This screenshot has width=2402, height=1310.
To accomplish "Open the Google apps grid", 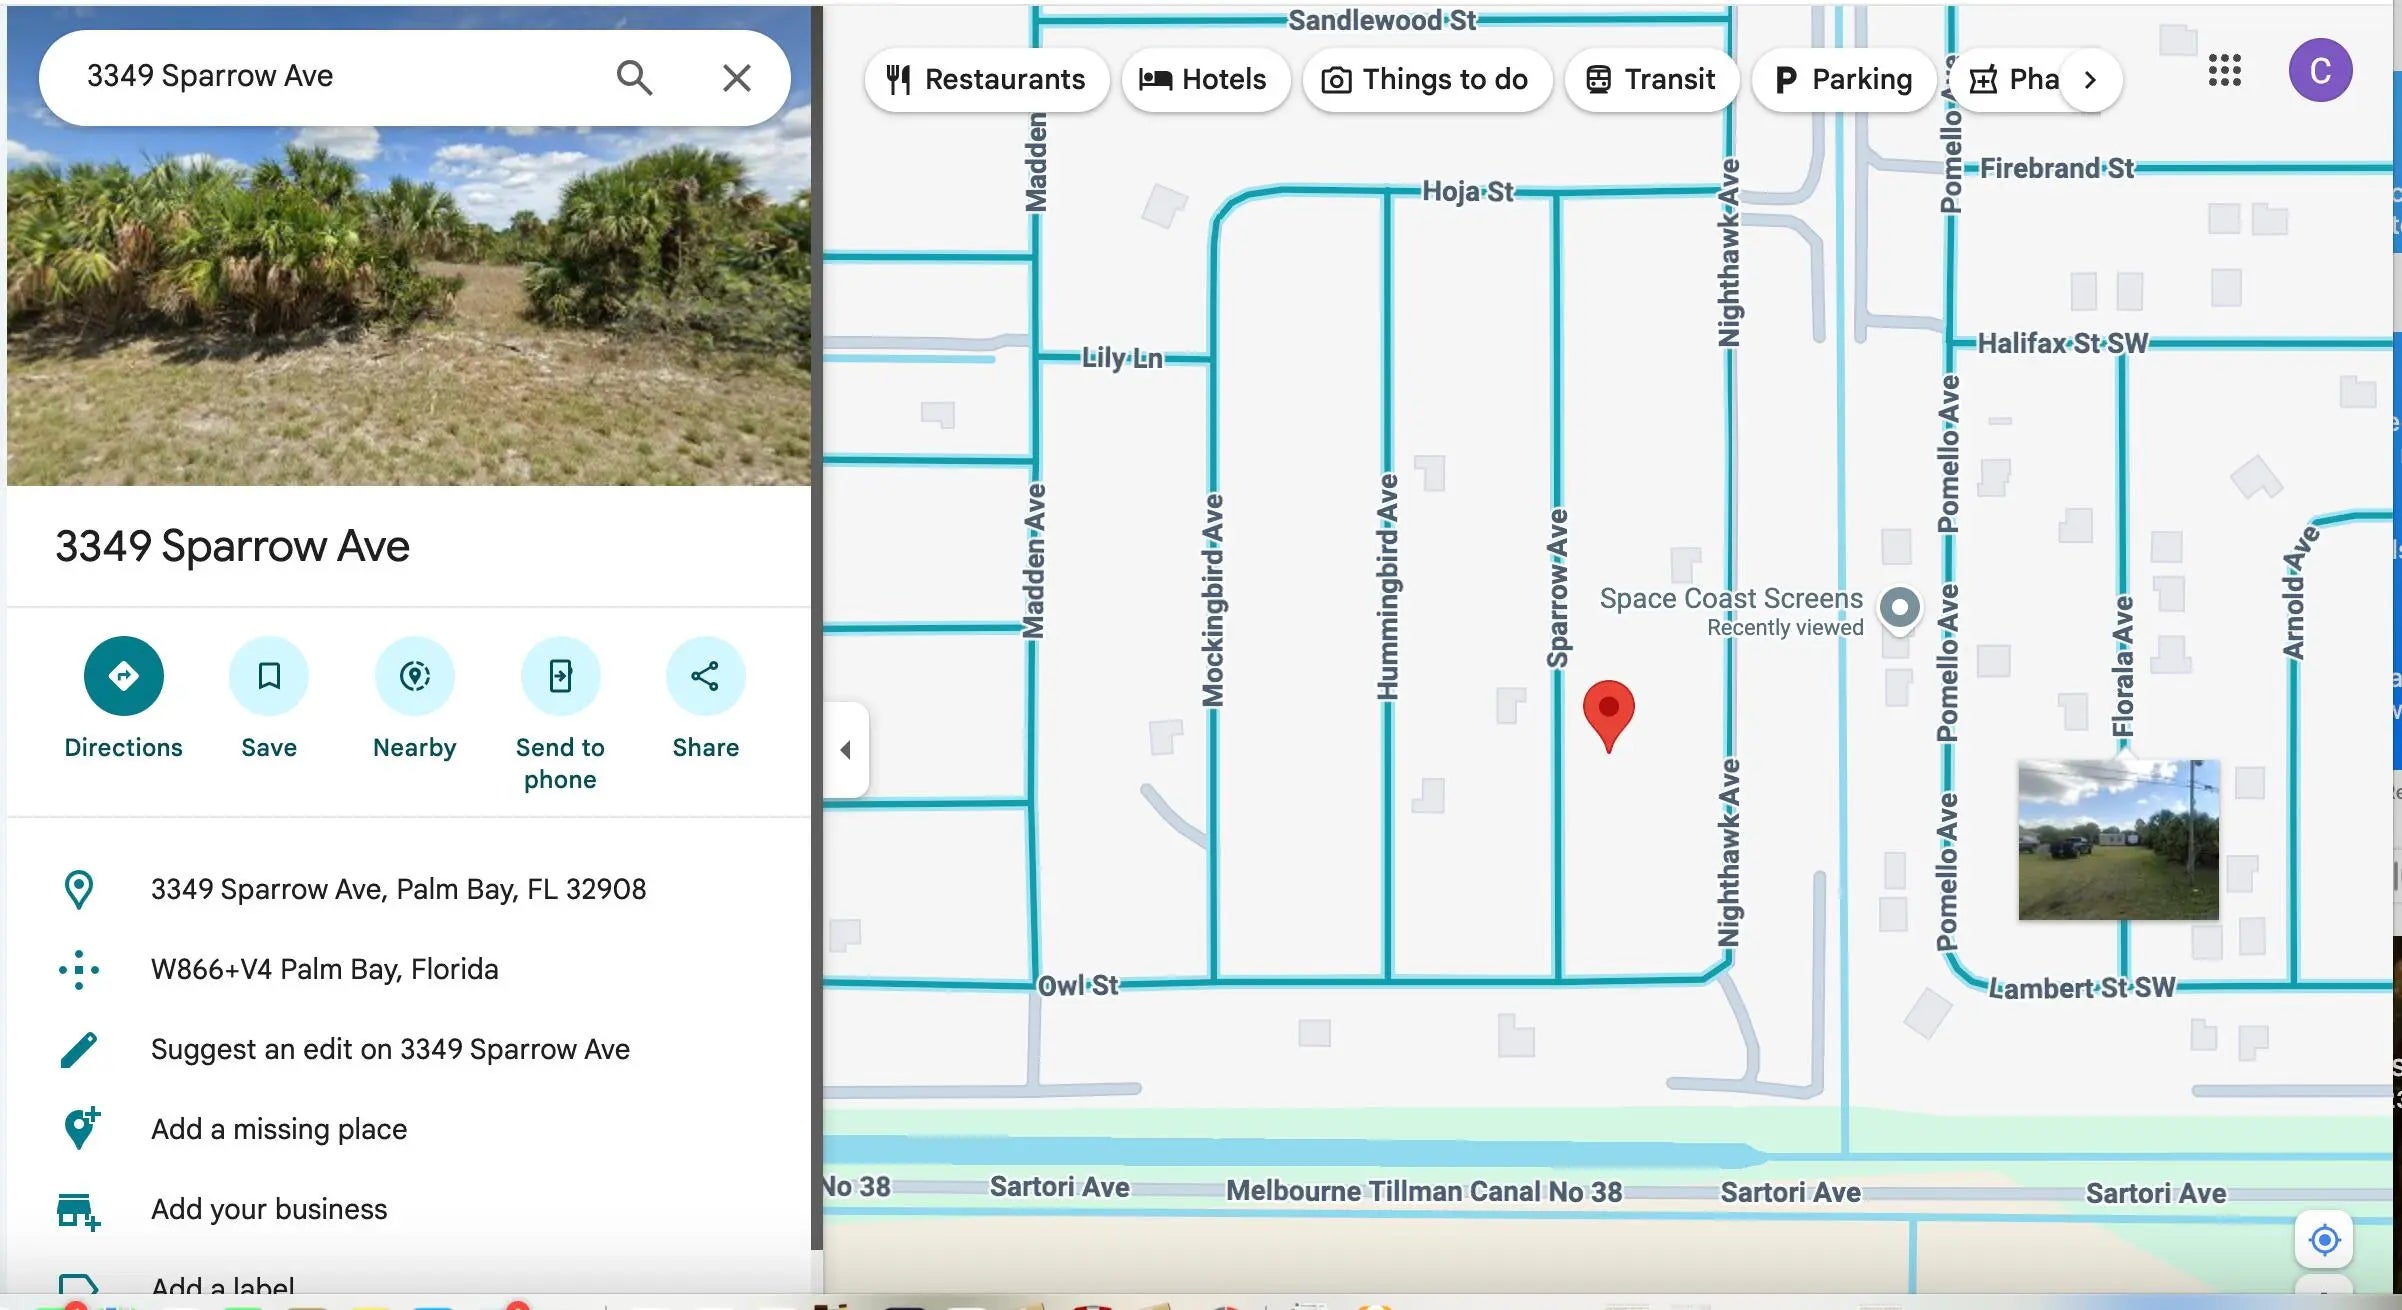I will point(2224,71).
